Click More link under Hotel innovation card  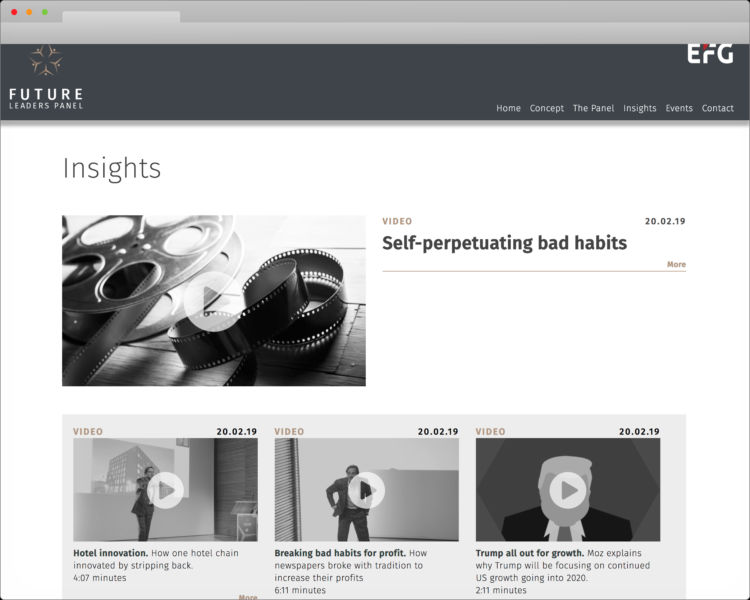[x=248, y=597]
